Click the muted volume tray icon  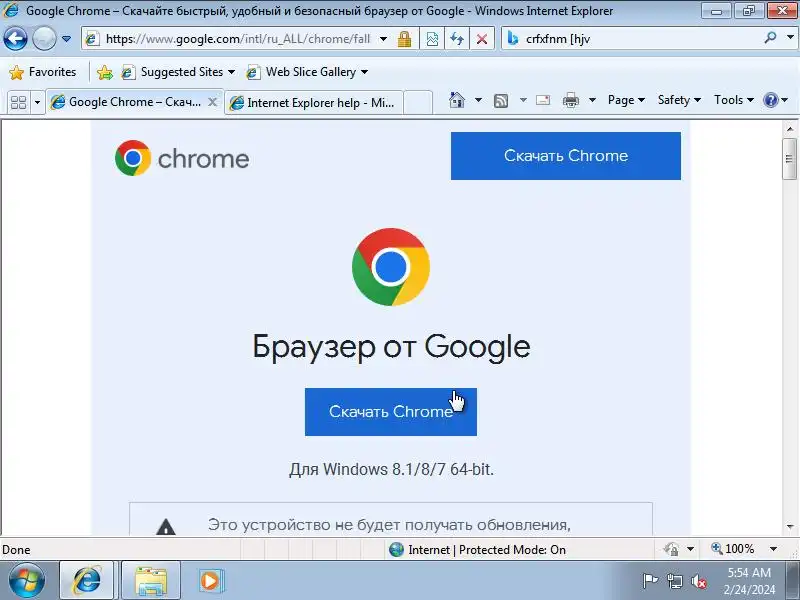click(698, 581)
